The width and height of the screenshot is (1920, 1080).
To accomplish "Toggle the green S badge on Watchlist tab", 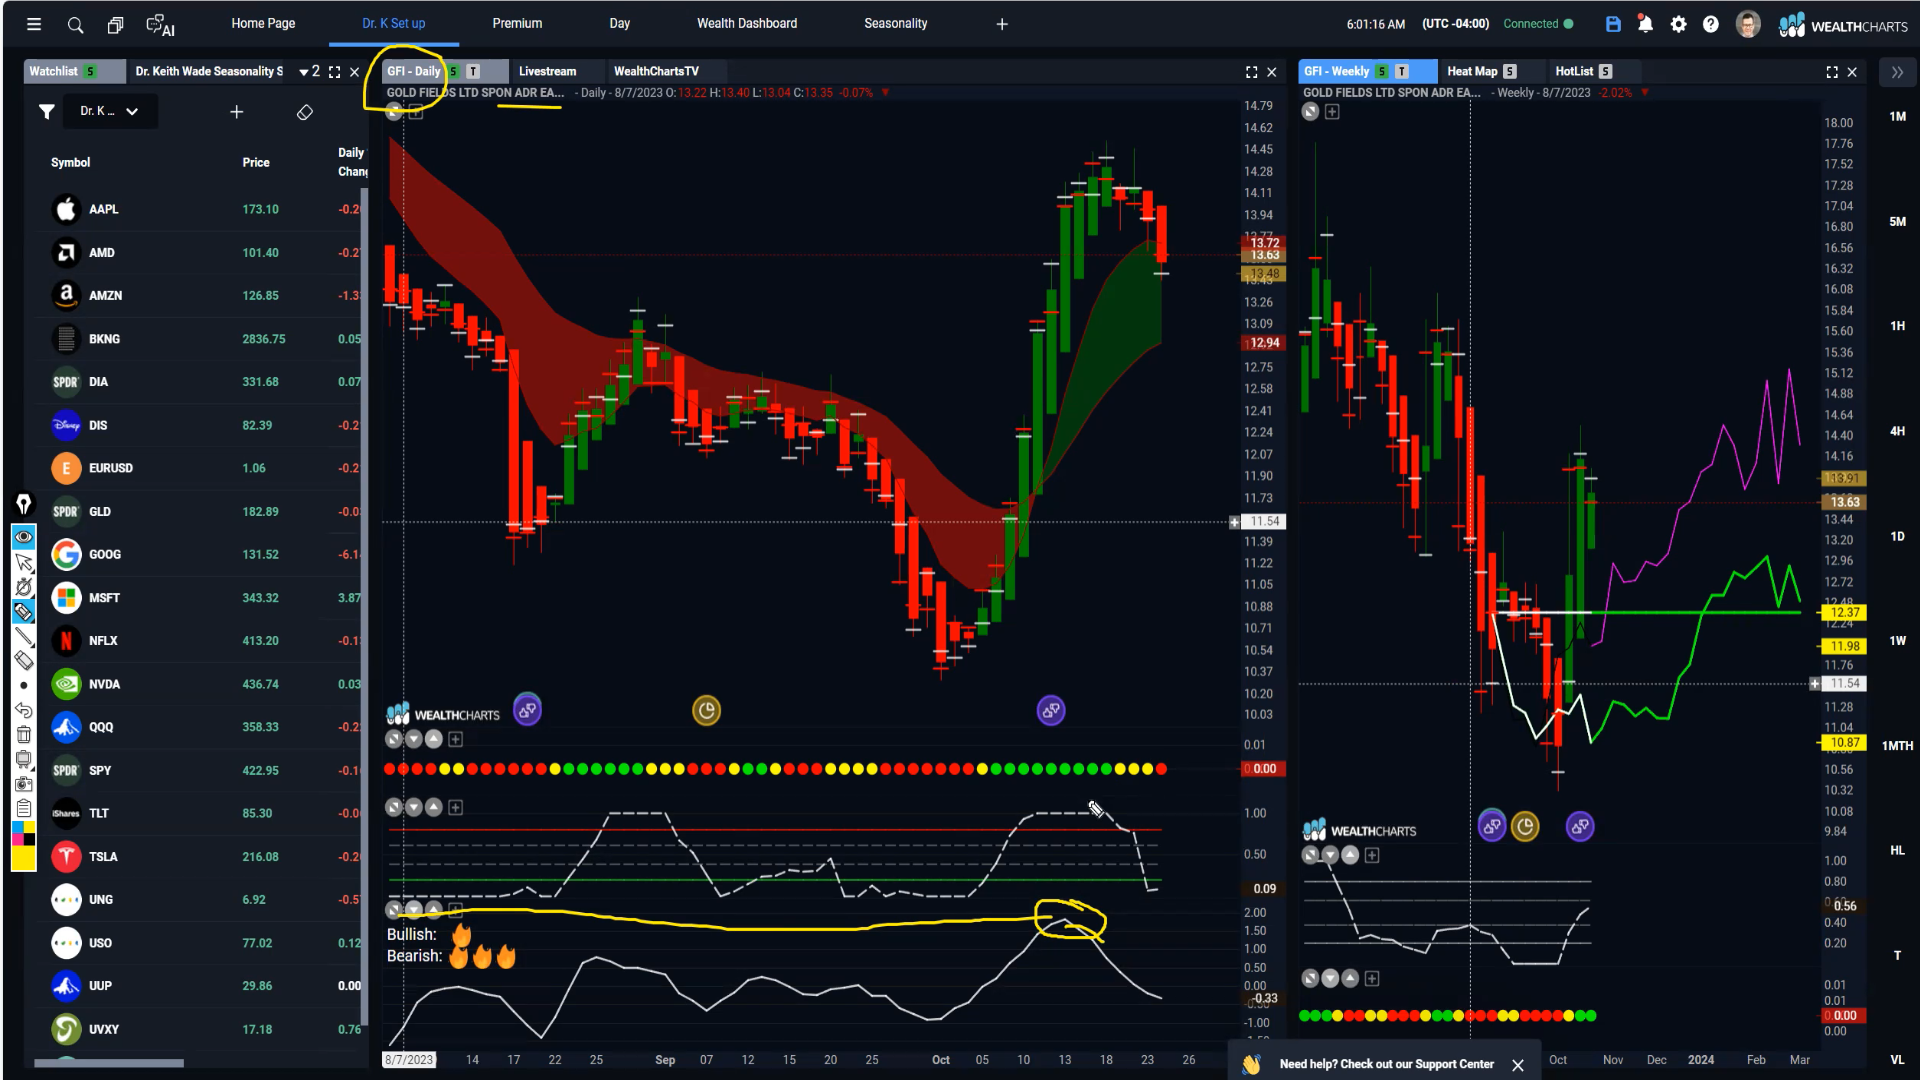I will (x=90, y=71).
